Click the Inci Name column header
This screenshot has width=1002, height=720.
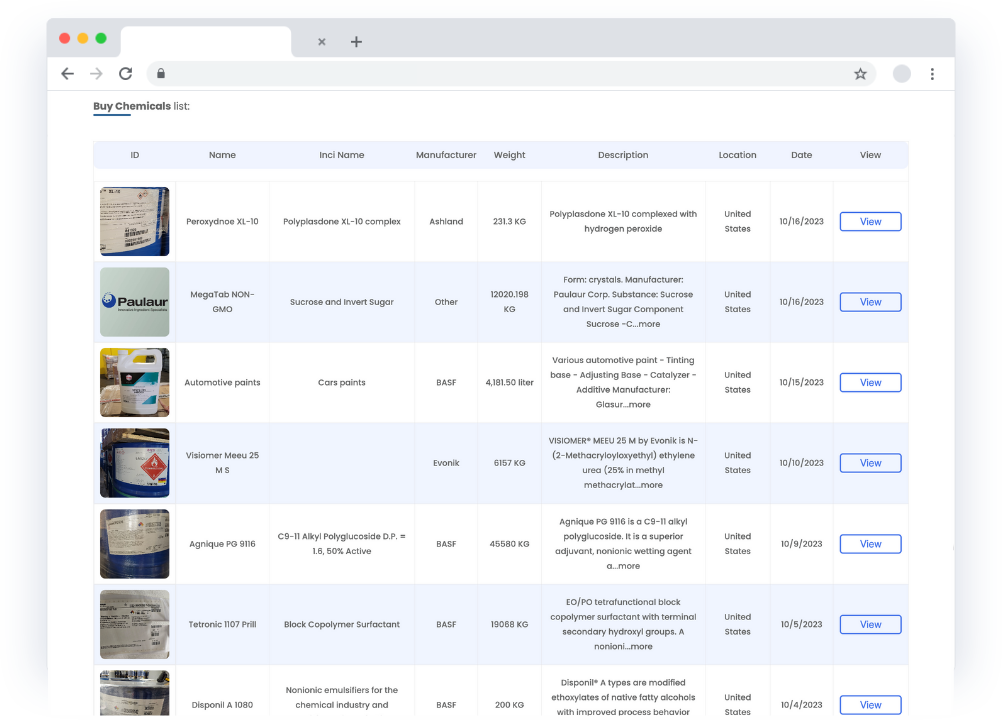click(x=342, y=155)
